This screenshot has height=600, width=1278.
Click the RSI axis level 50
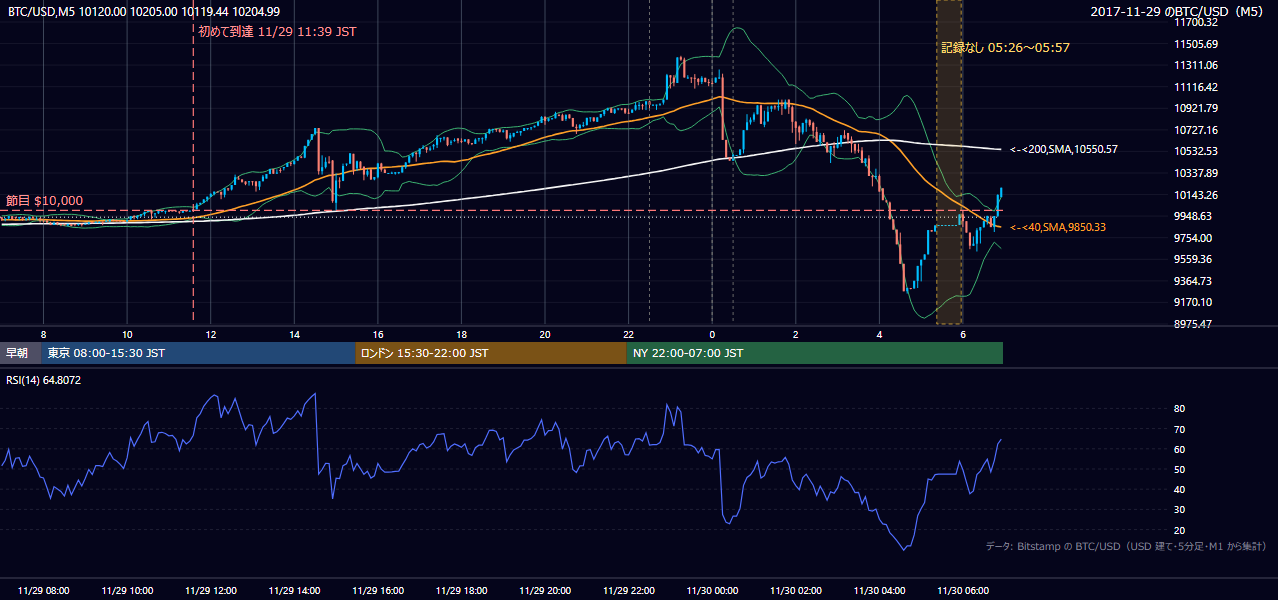[1180, 470]
